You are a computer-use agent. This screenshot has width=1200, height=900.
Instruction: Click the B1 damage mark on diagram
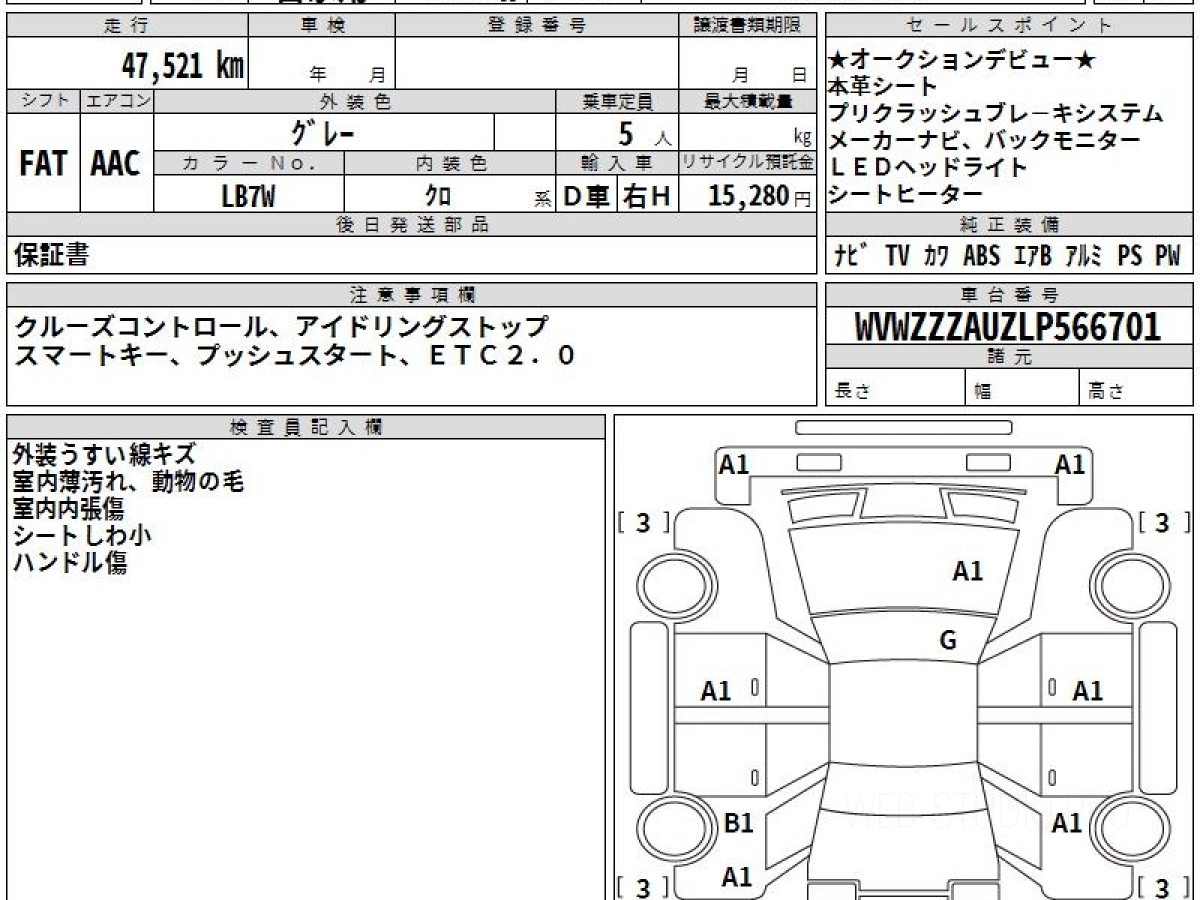tap(738, 823)
